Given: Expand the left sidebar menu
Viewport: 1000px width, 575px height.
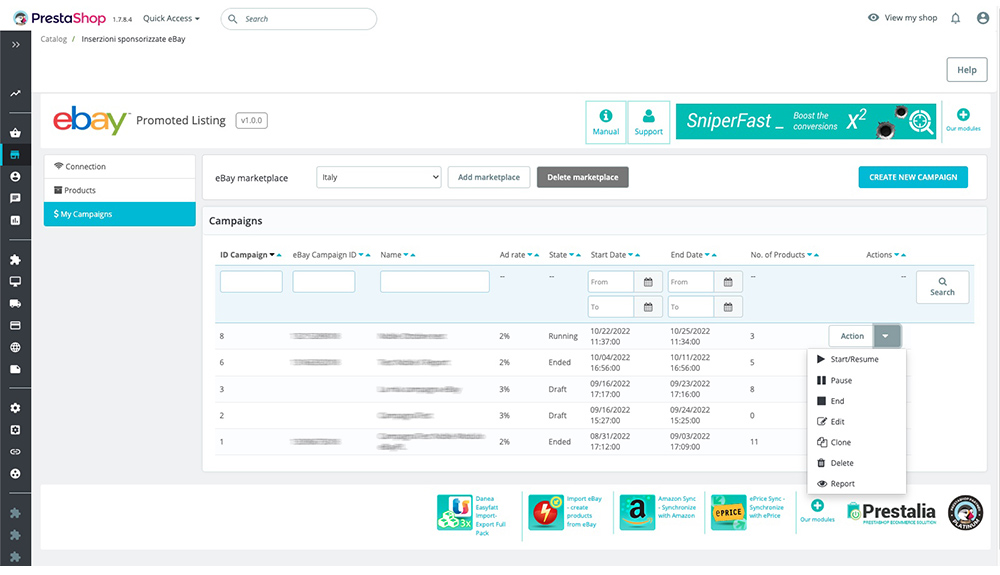Looking at the screenshot, I should point(15,45).
